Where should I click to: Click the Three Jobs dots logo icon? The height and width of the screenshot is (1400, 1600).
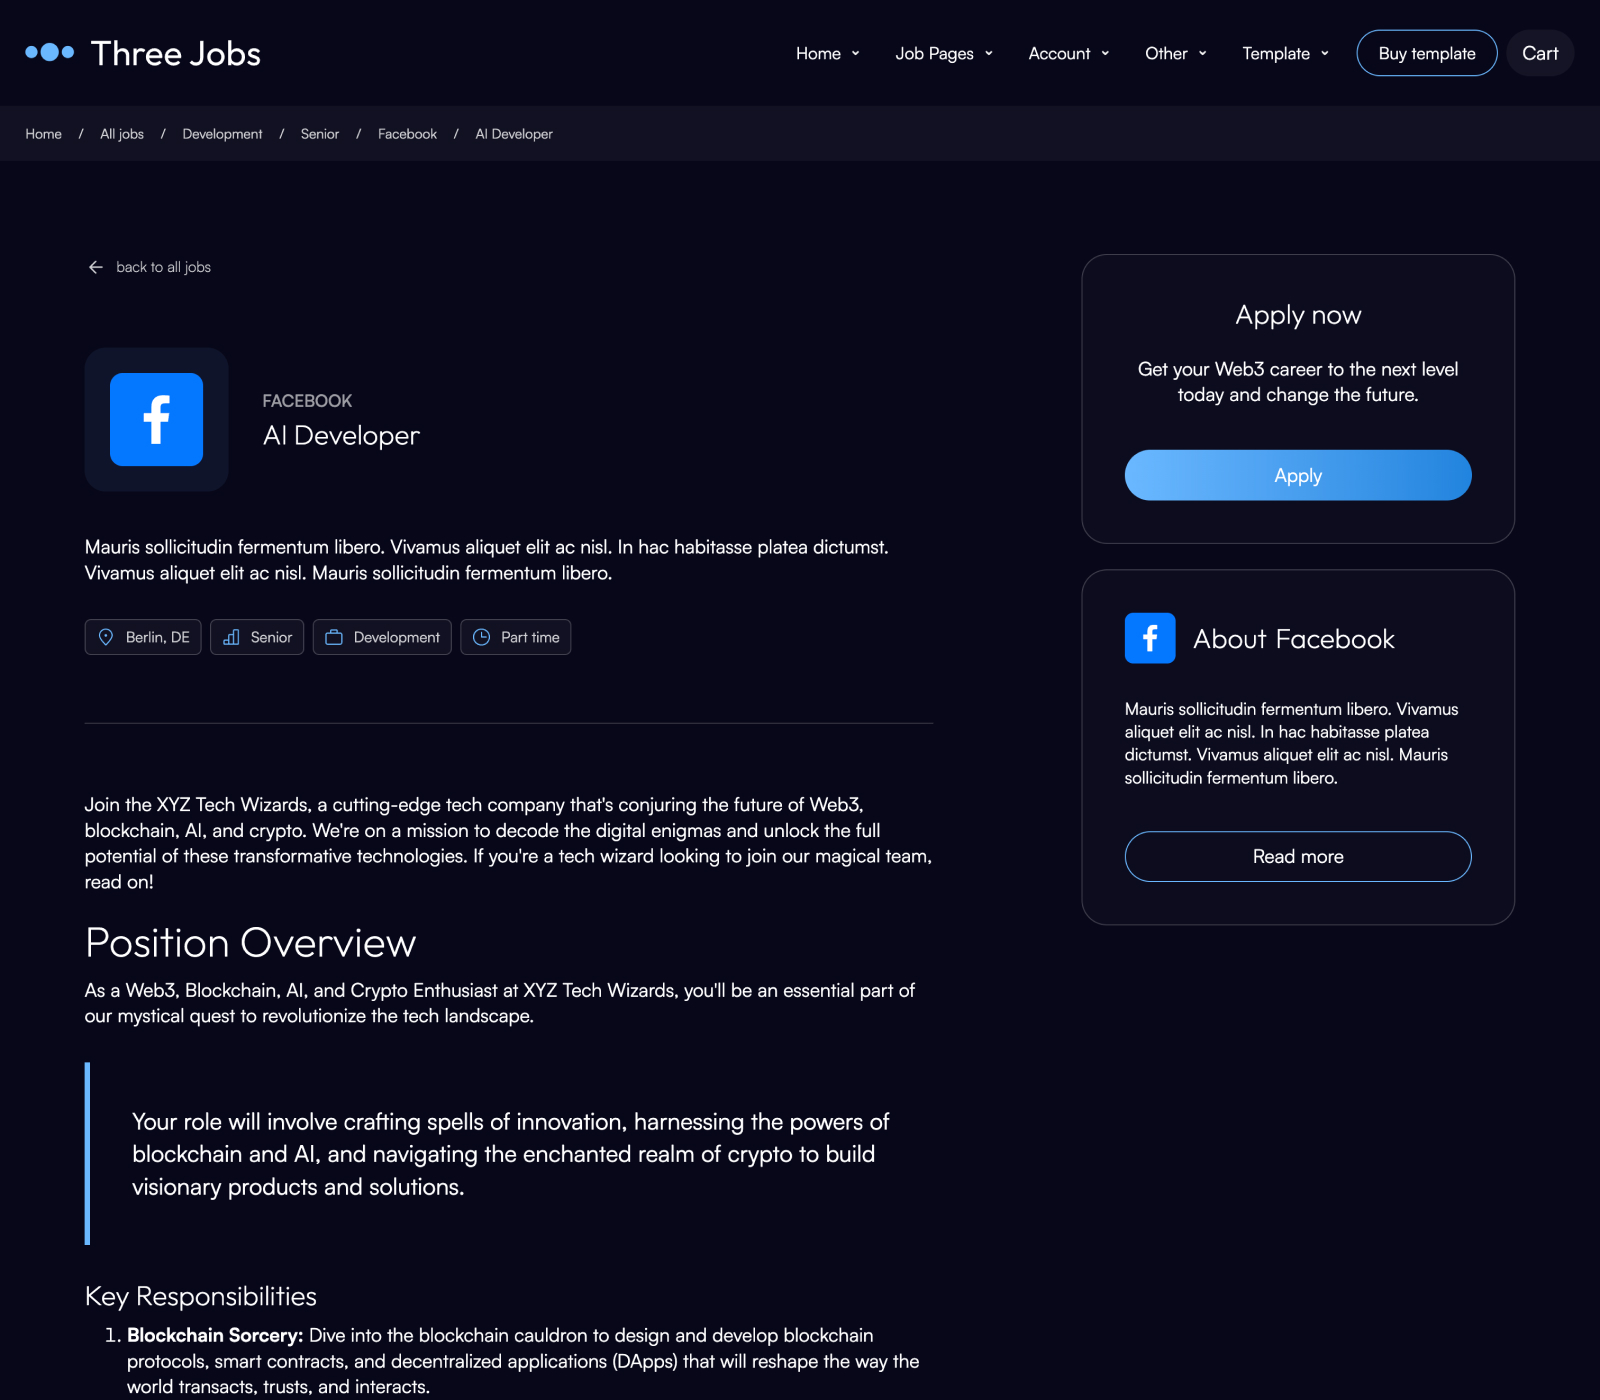click(49, 52)
